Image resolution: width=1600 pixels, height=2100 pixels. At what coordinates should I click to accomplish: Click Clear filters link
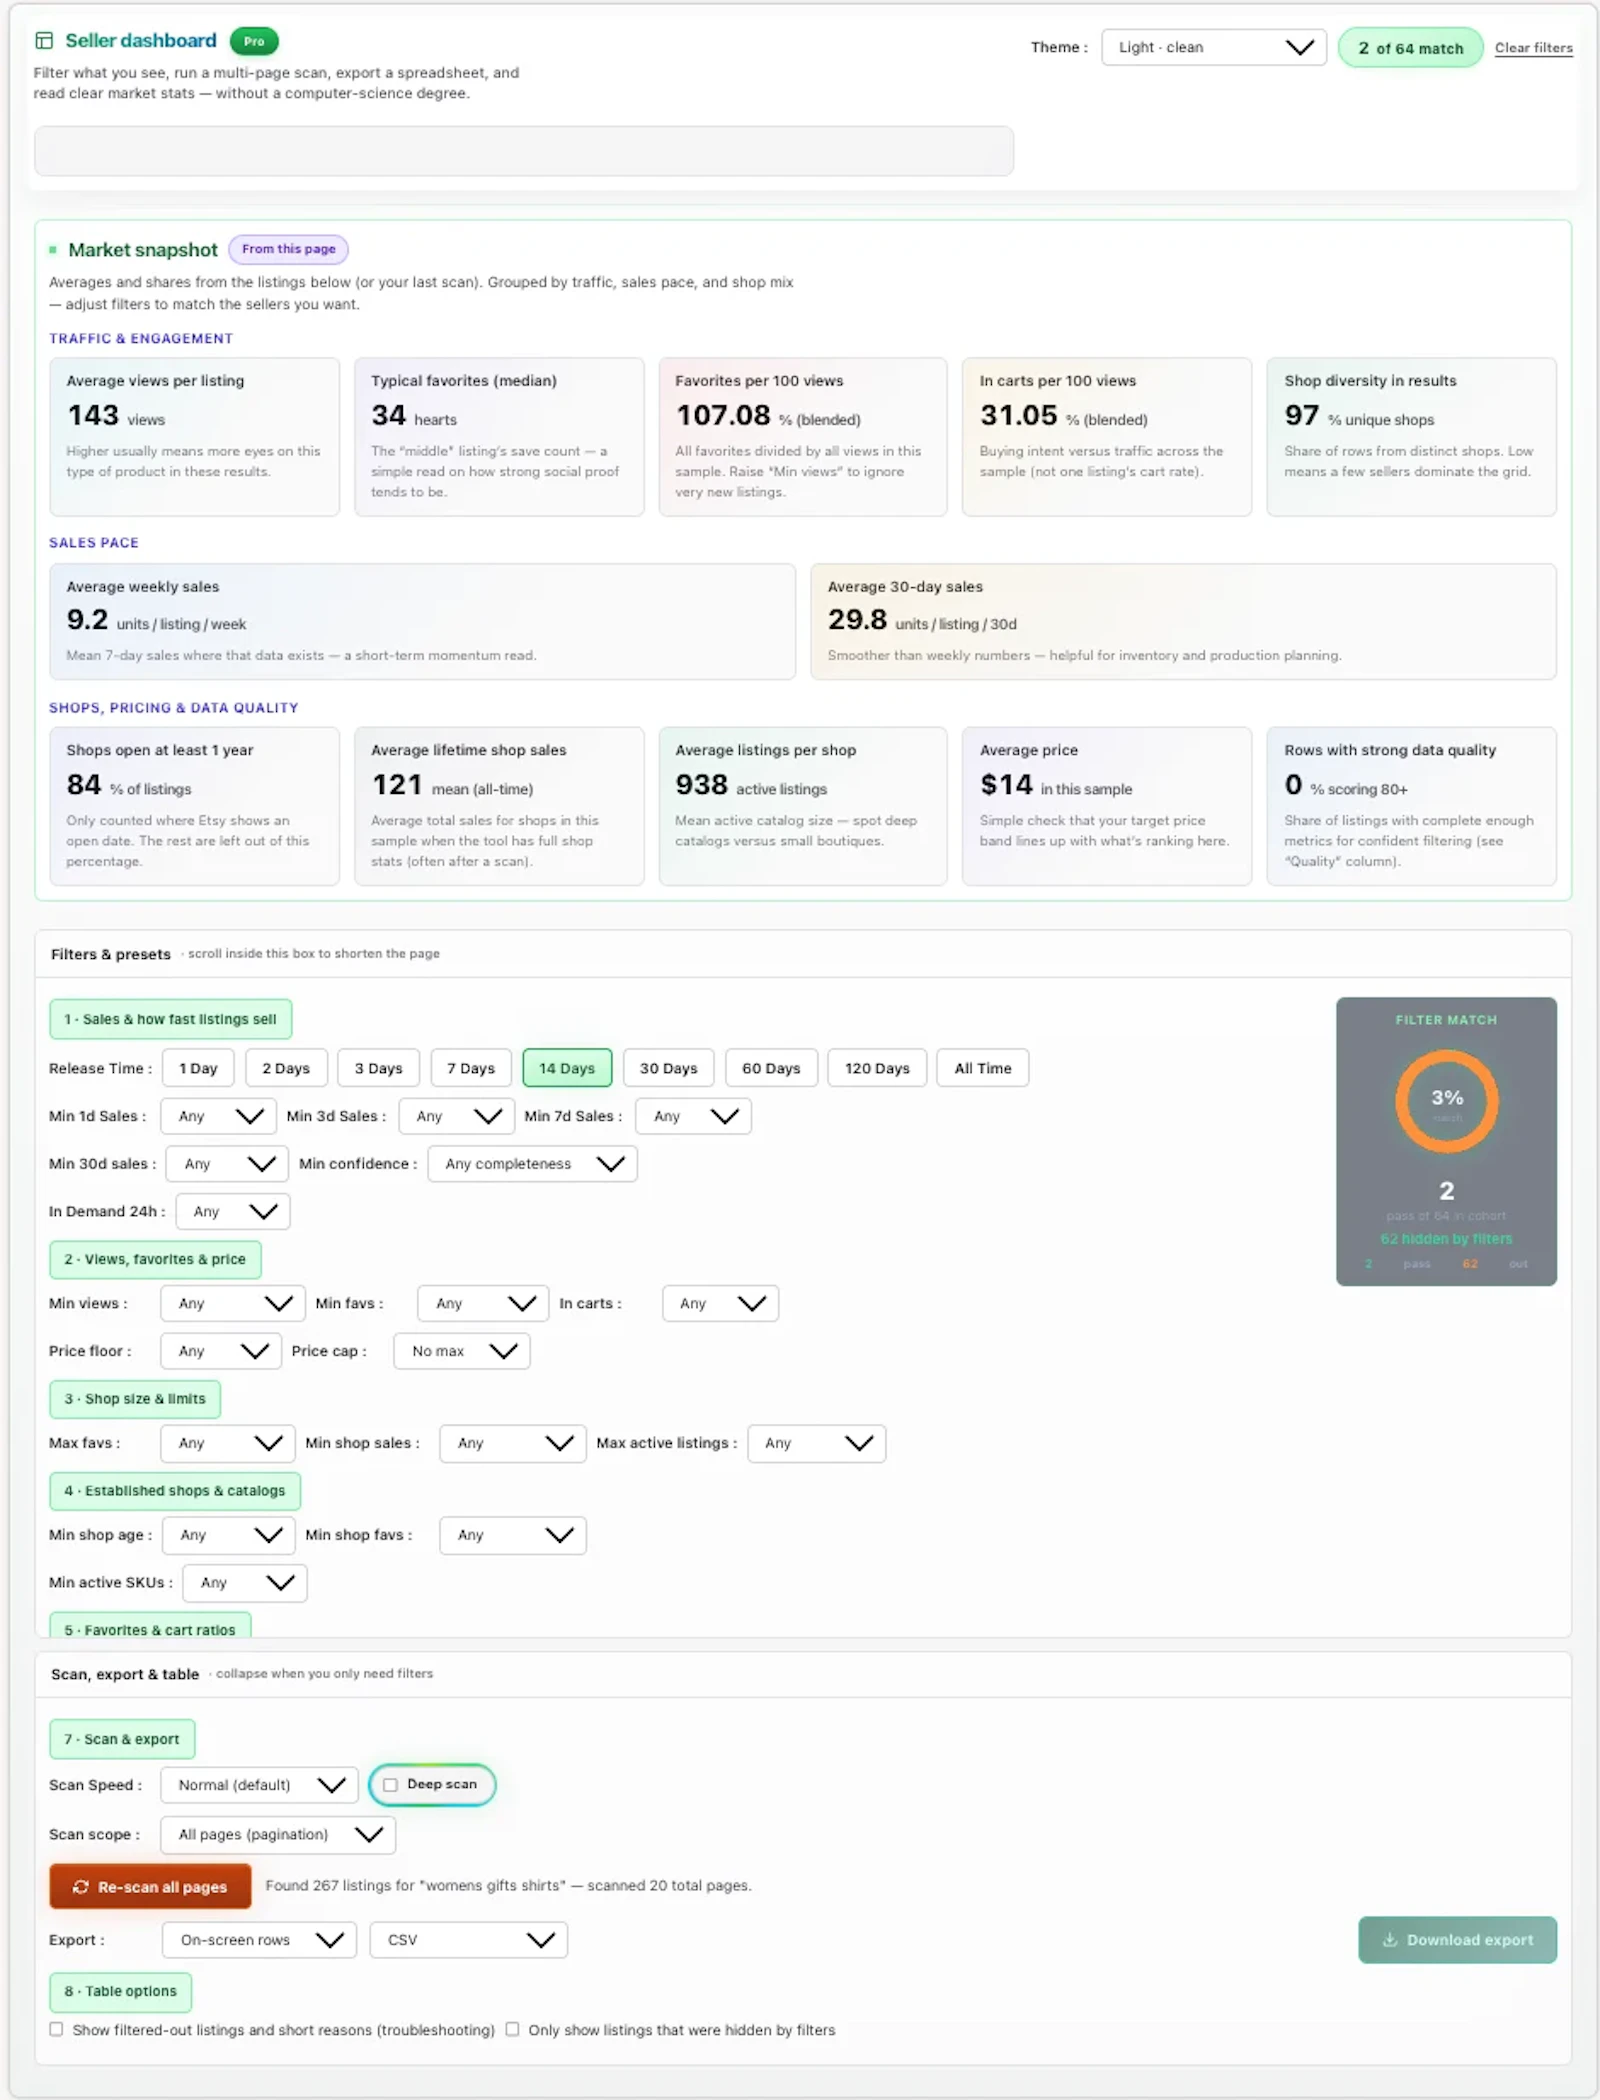click(1533, 48)
